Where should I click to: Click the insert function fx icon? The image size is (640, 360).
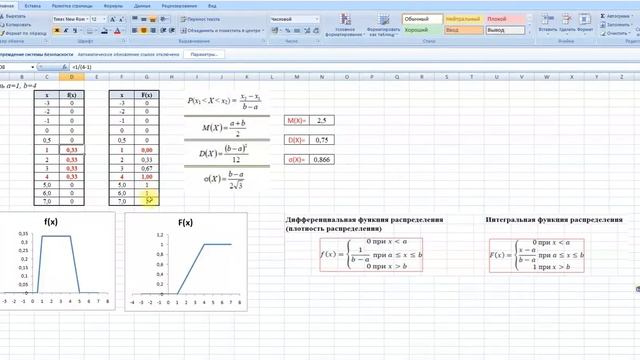click(x=64, y=67)
